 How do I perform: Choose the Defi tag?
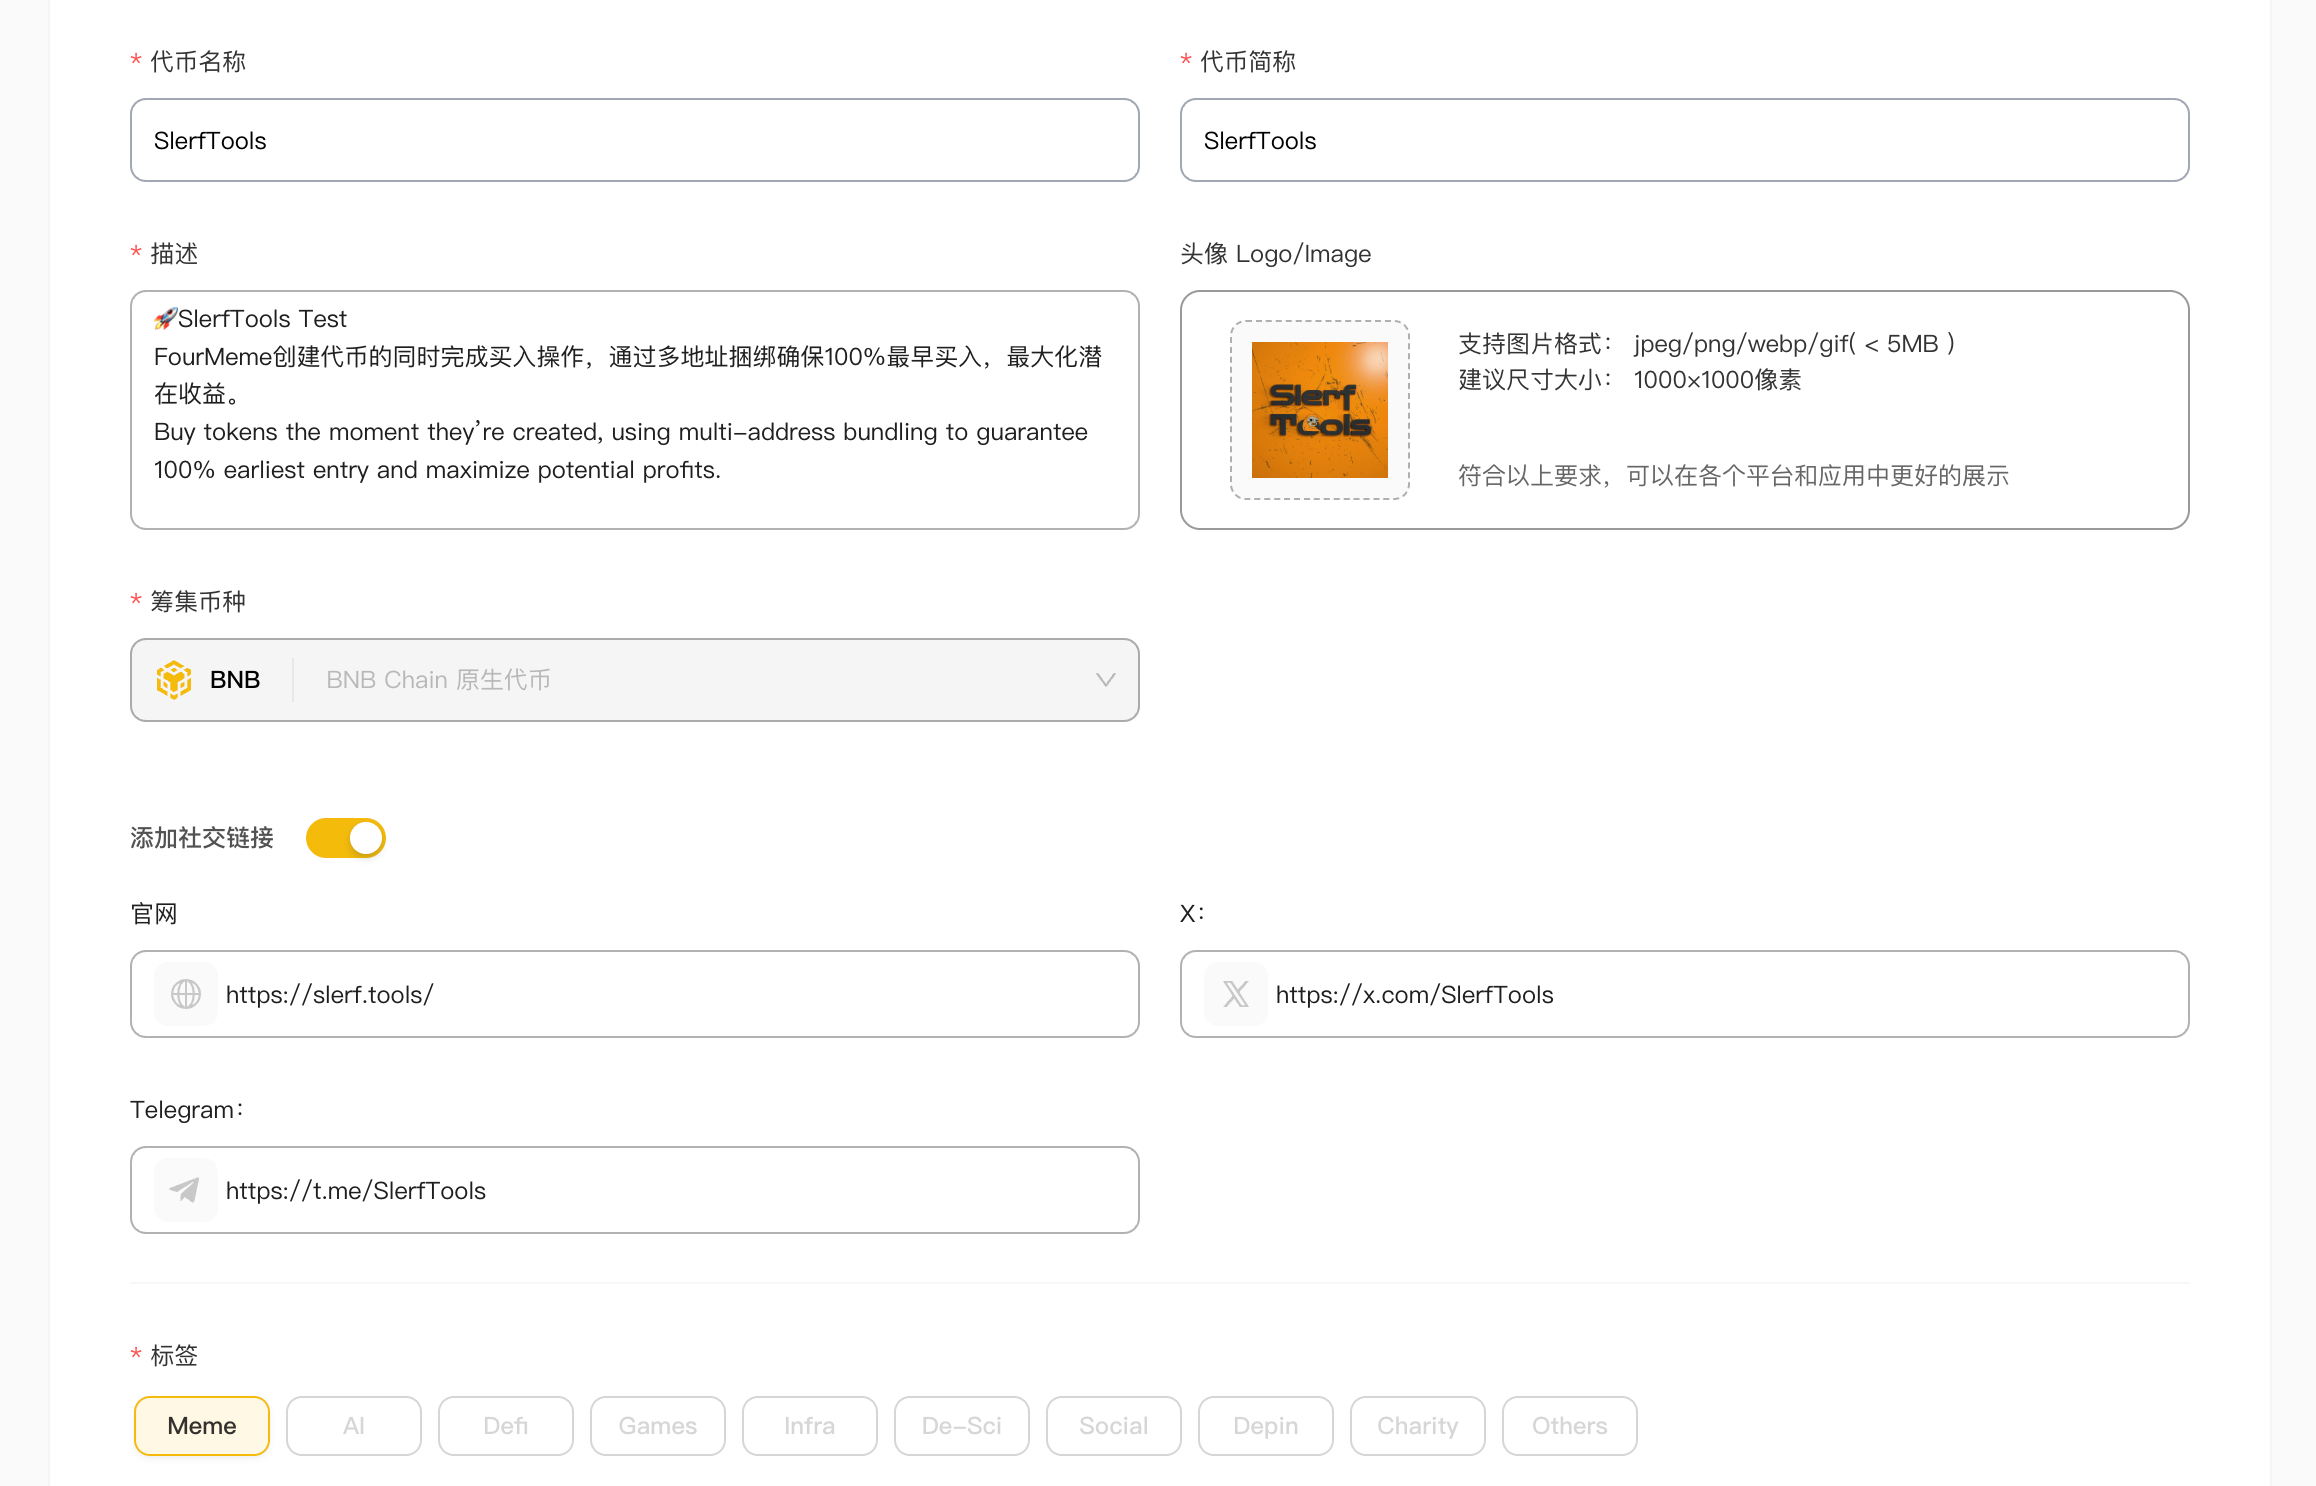(x=506, y=1426)
